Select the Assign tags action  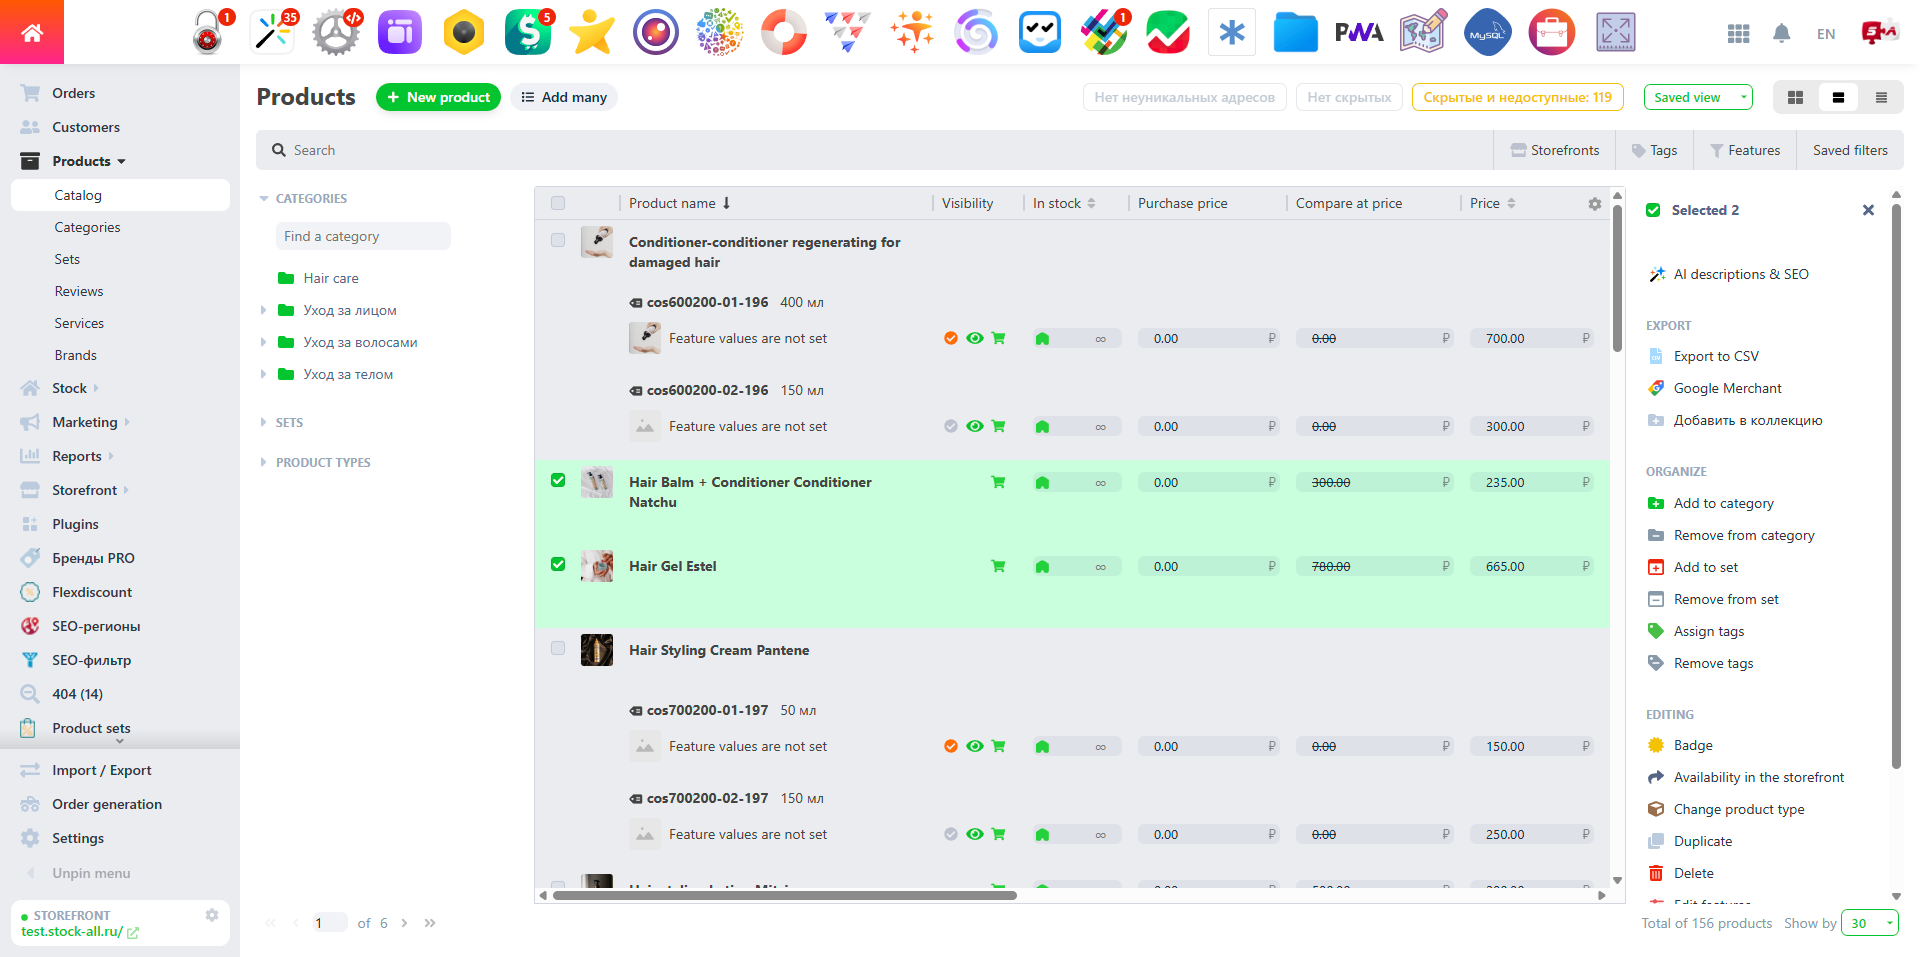pyautogui.click(x=1708, y=631)
